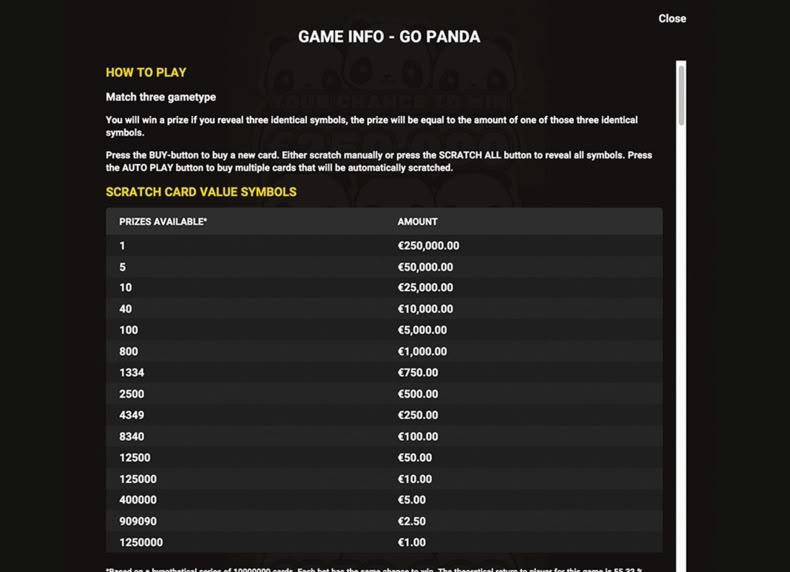
Task: Select the row with 100 prizes available
Action: [x=384, y=330]
